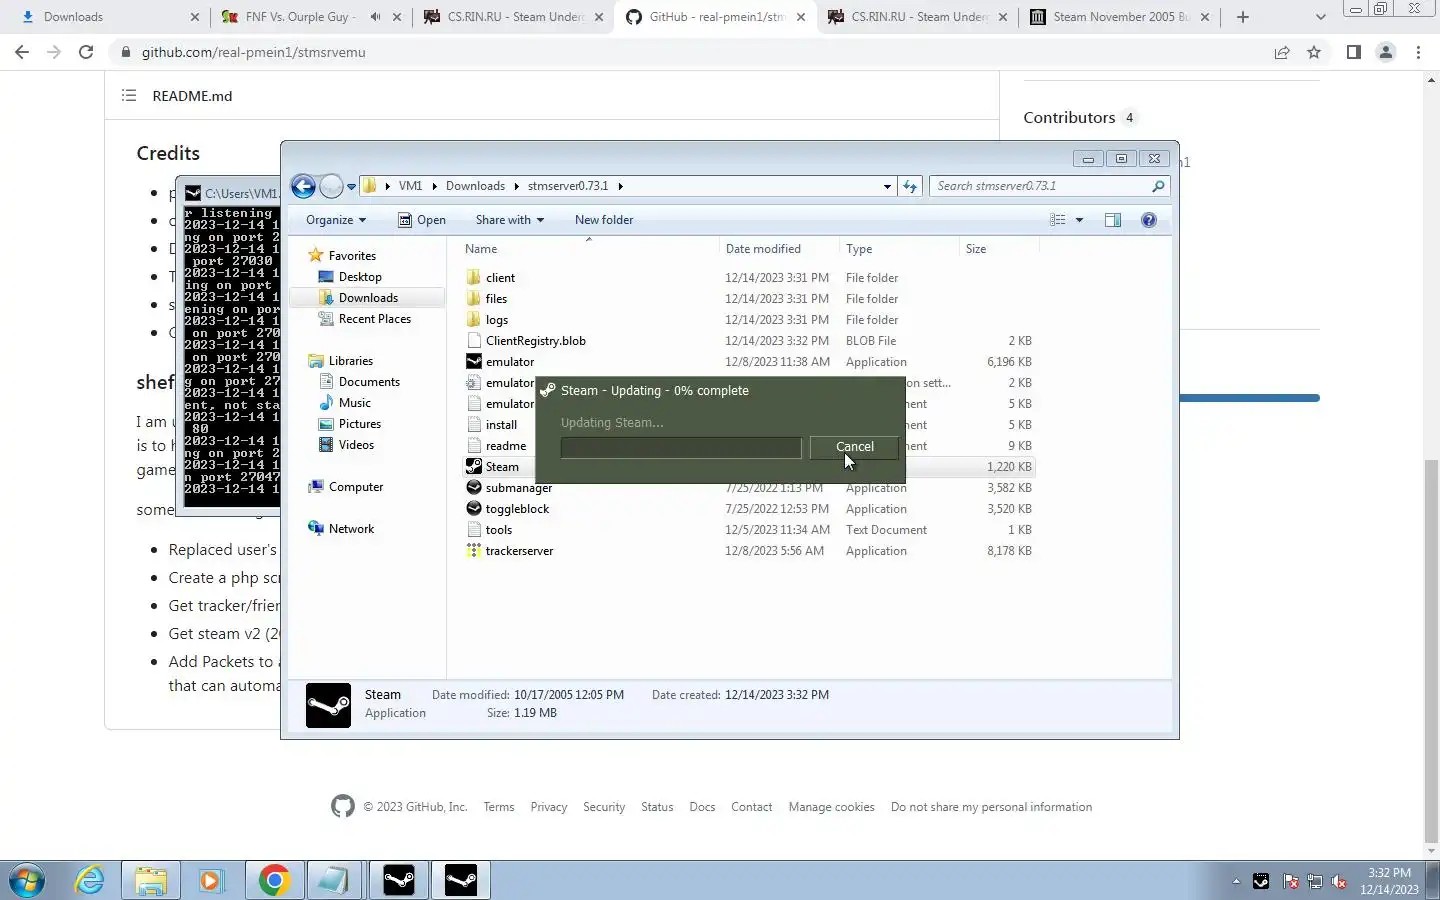
Task: Select the submanager application icon
Action: click(x=474, y=488)
